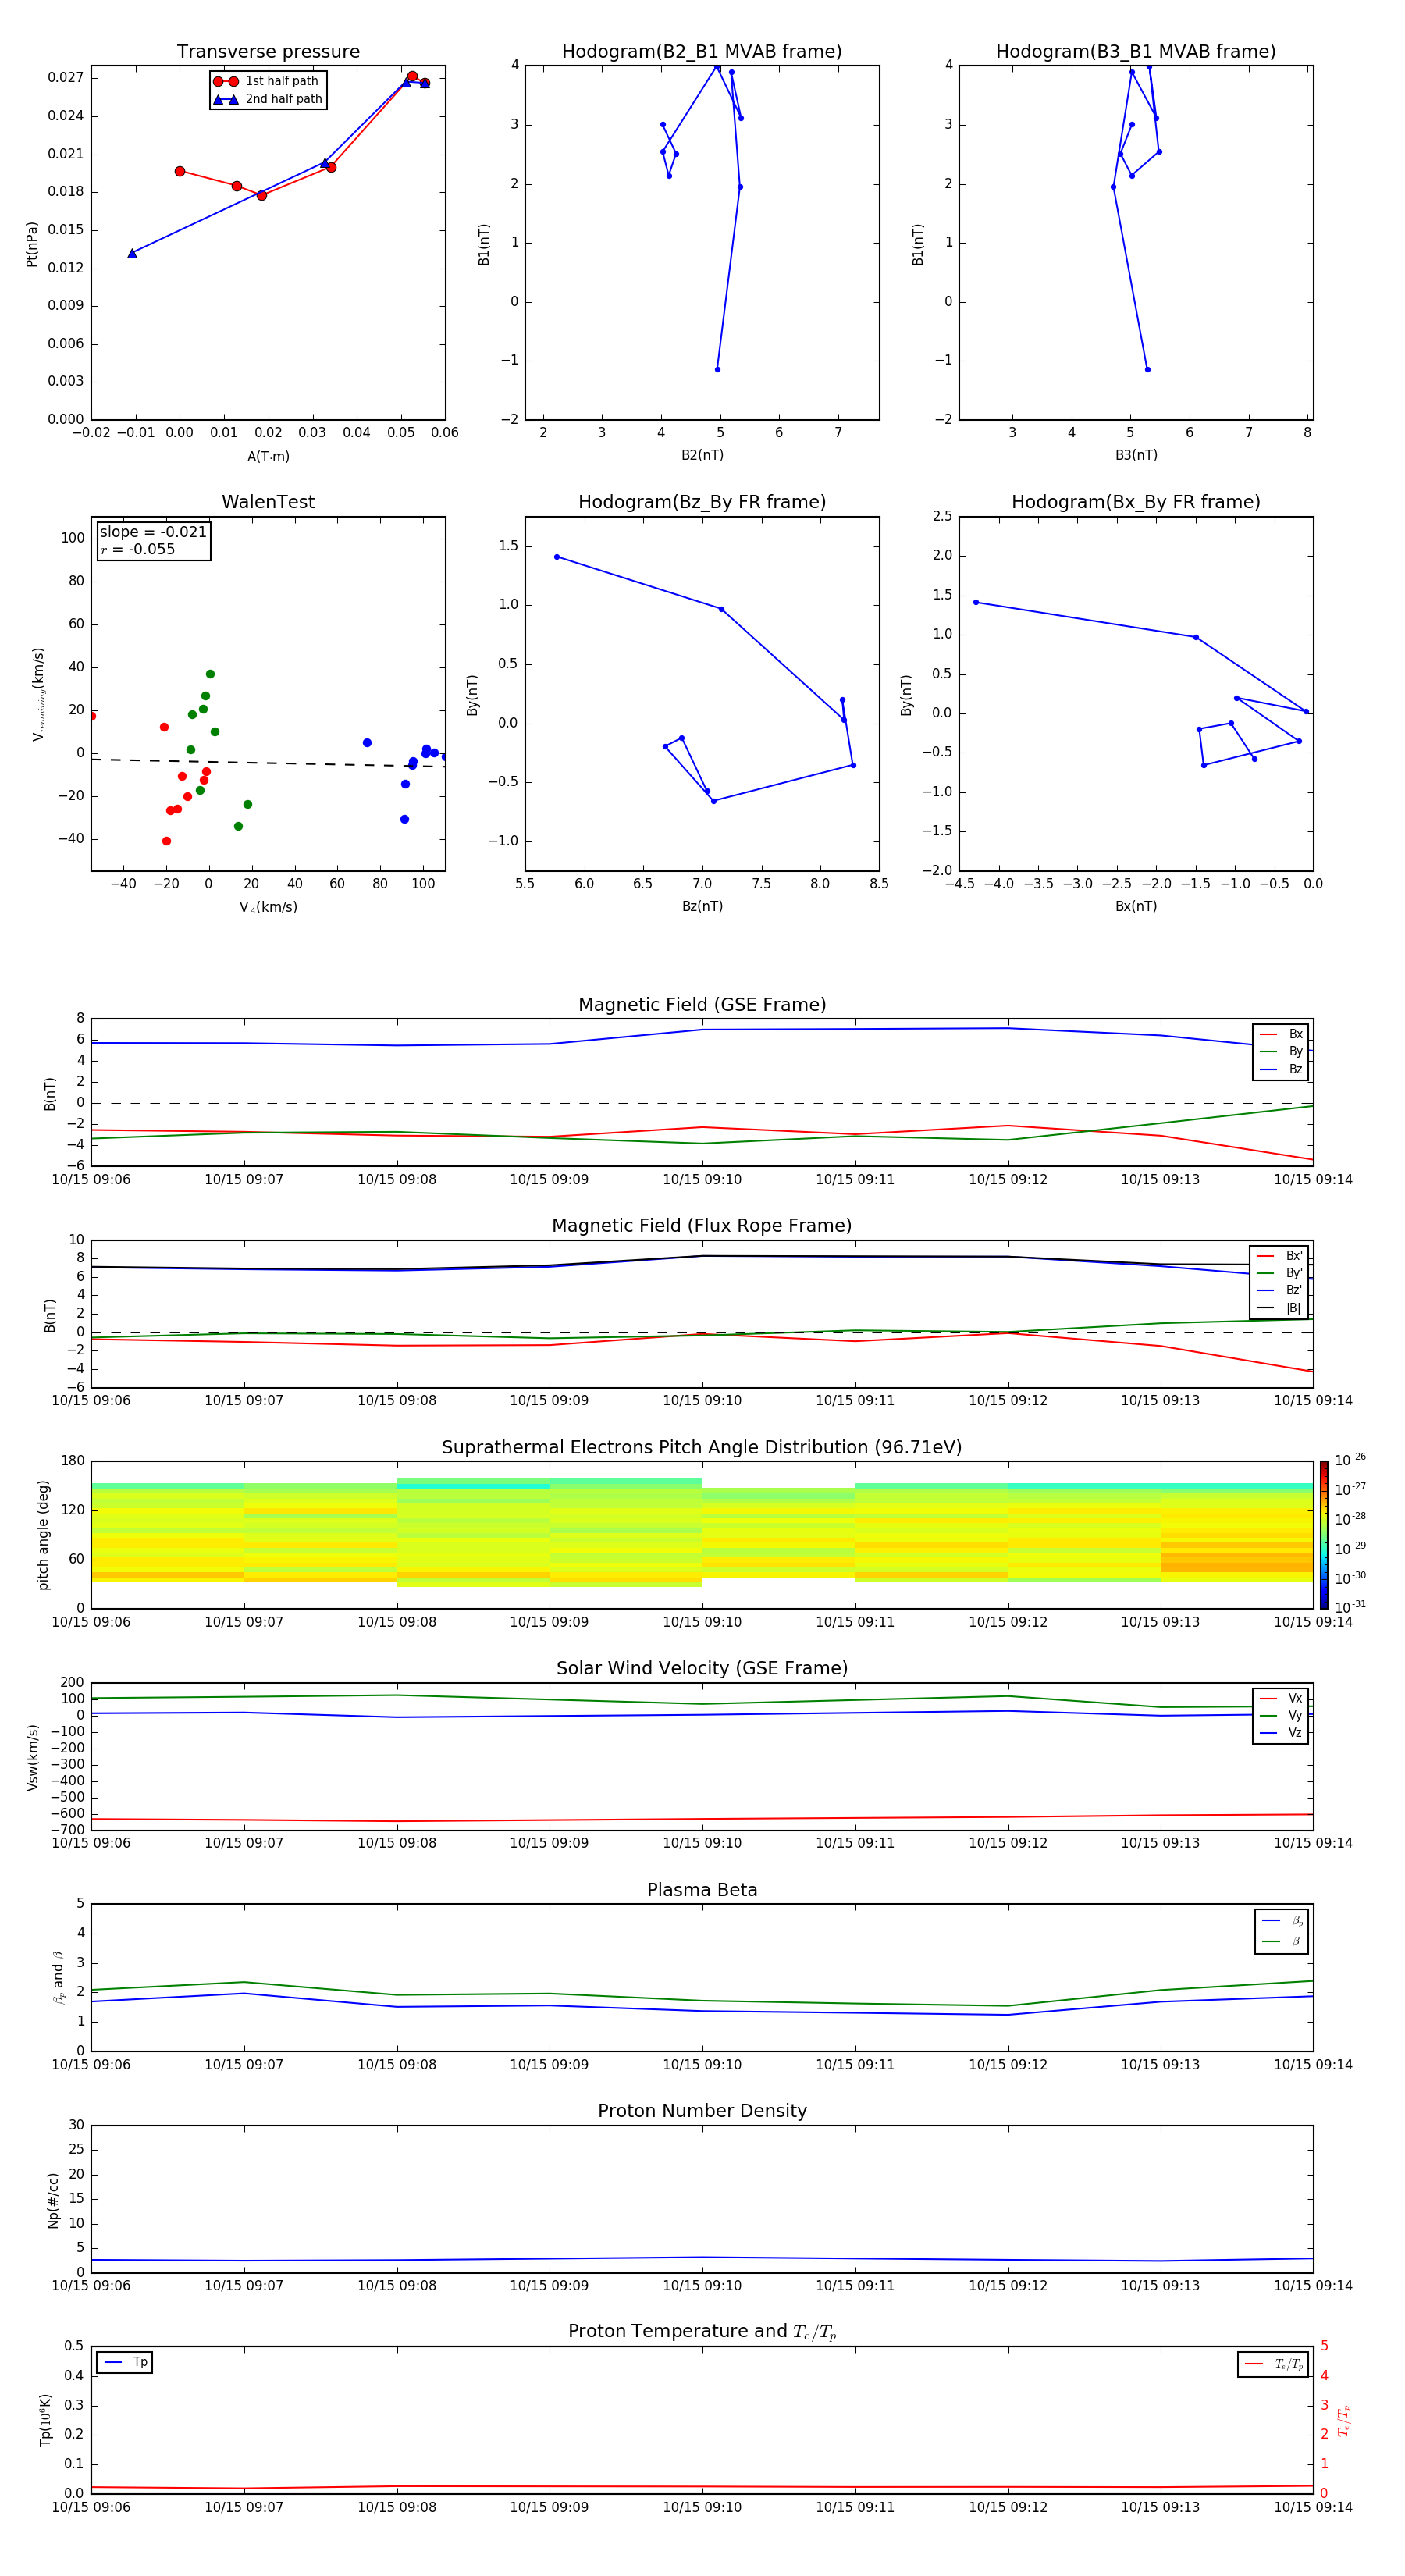Viewport: 1405px width, 2576px height.
Task: Select the "Hodogram(B2_B1 MVAB frame)" title
Action: [702, 52]
